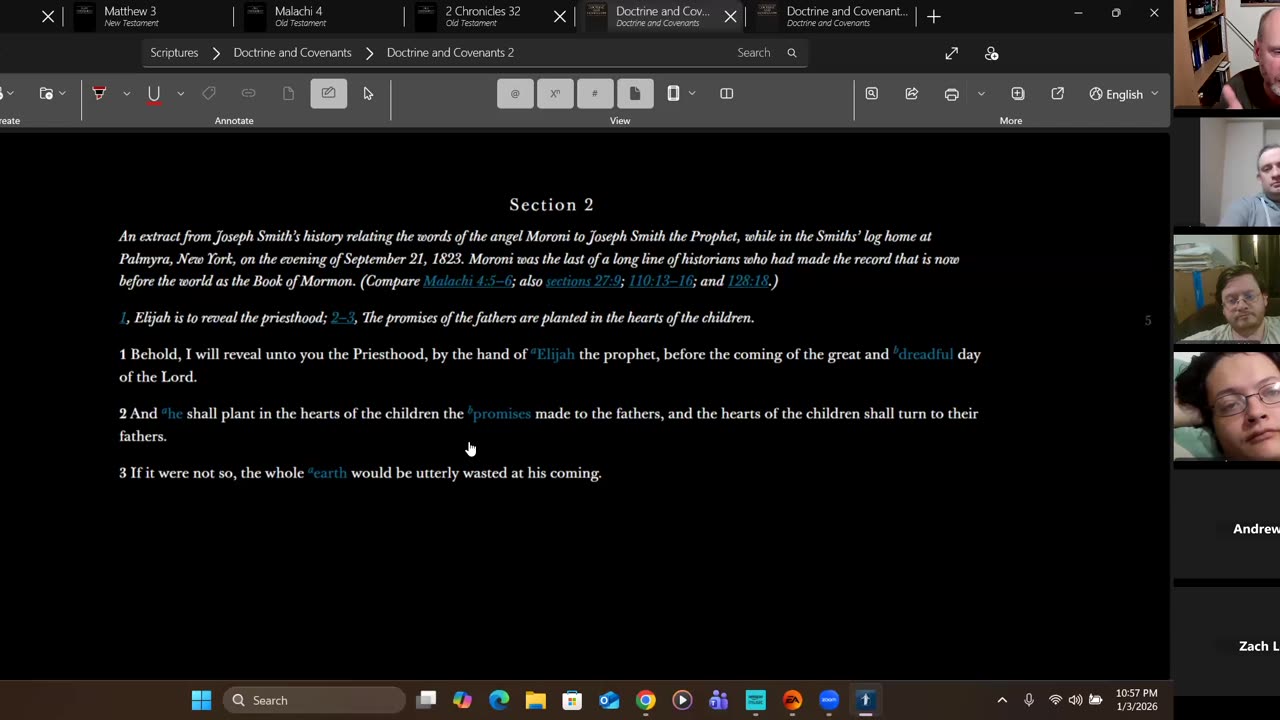Click the folder create icon
This screenshot has width=1280, height=720.
(46, 93)
